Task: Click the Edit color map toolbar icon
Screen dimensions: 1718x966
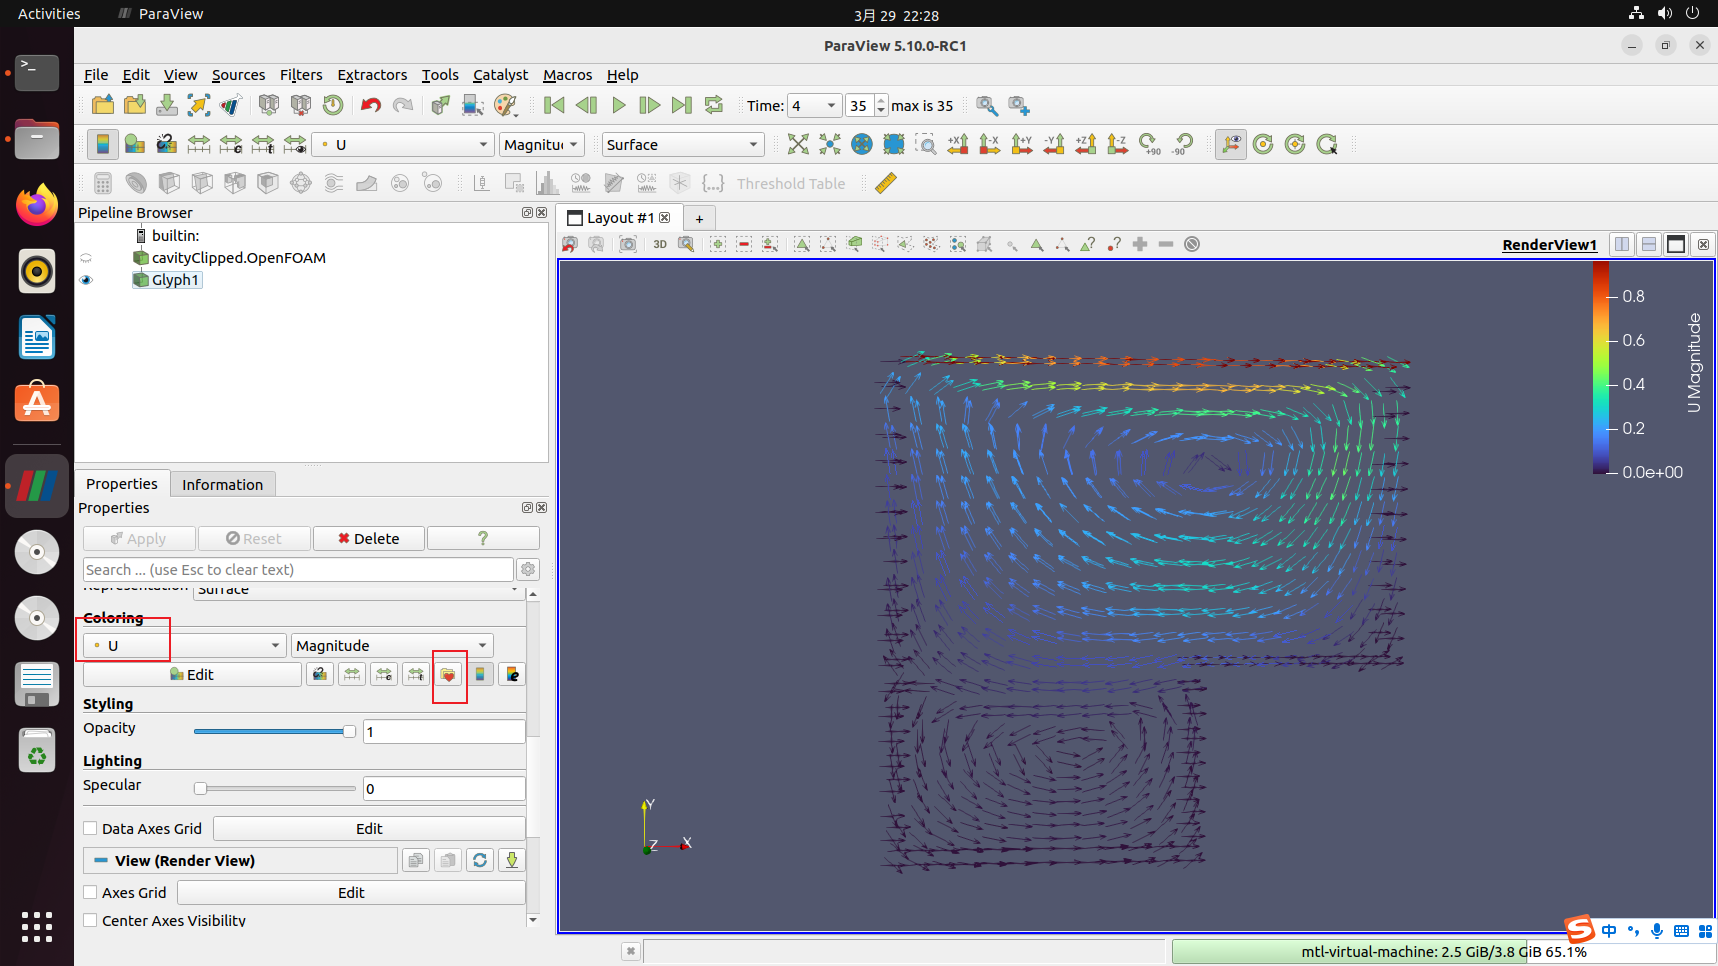Action: [134, 144]
